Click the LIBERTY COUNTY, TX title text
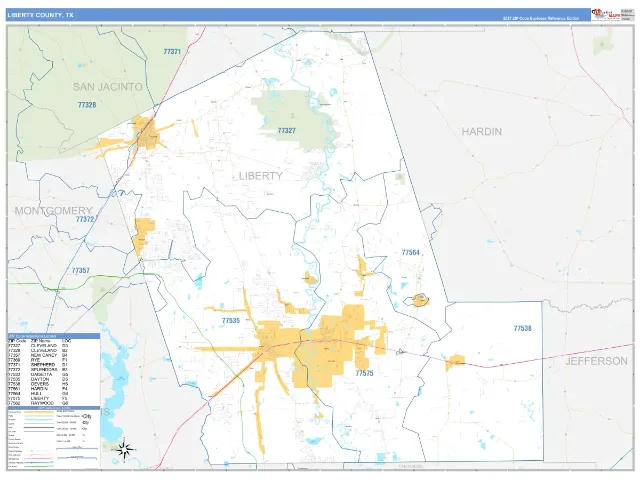Screen dimensions: 640x480 pos(40,15)
